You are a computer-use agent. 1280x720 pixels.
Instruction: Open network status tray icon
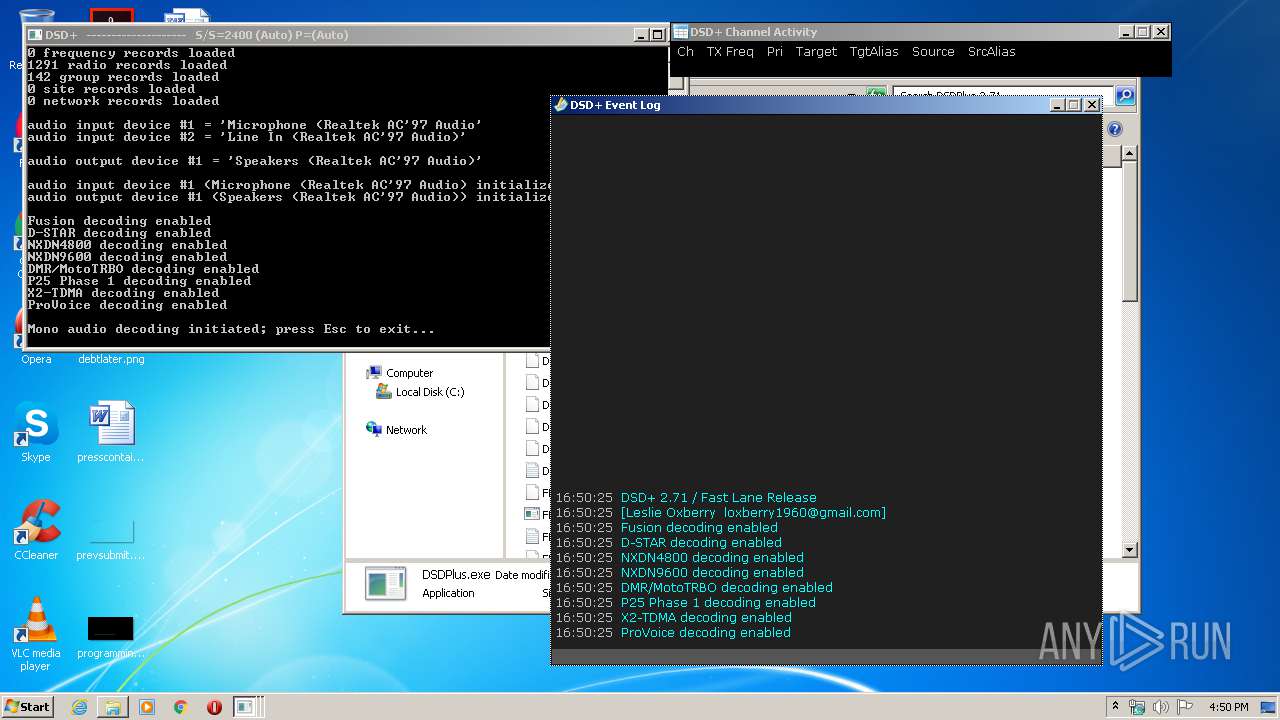click(1137, 707)
